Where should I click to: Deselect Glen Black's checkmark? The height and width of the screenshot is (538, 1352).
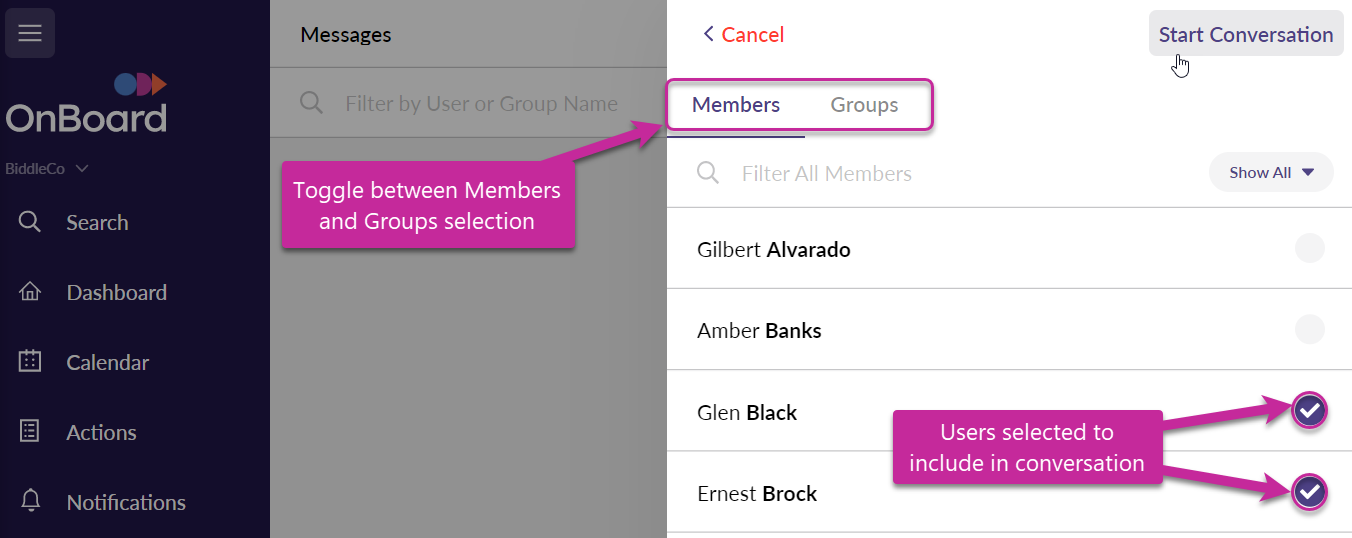(x=1309, y=410)
